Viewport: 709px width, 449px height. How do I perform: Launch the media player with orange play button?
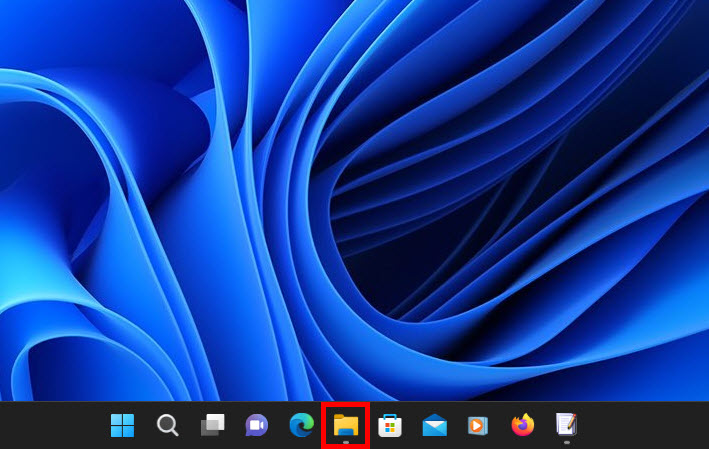478,425
